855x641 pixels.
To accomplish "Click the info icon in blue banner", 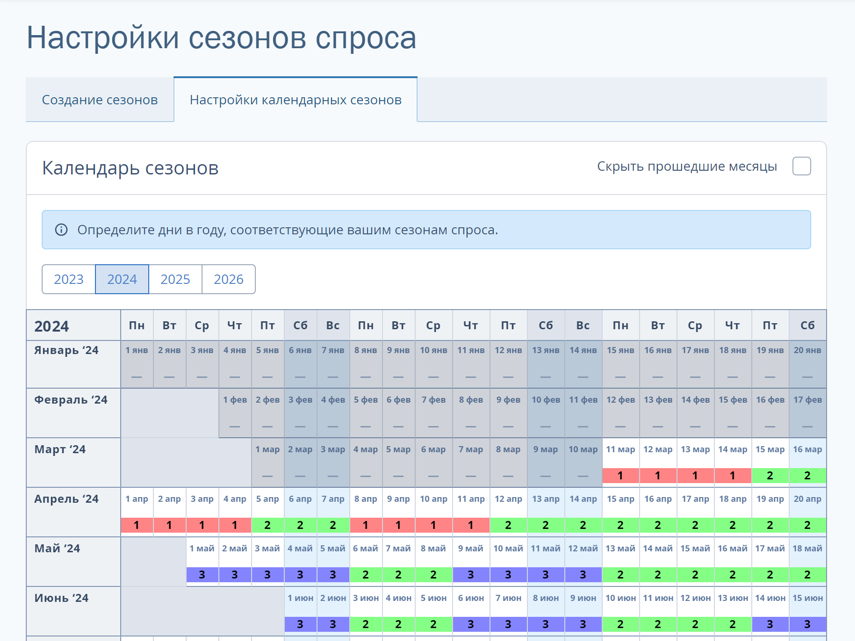I will coord(61,230).
